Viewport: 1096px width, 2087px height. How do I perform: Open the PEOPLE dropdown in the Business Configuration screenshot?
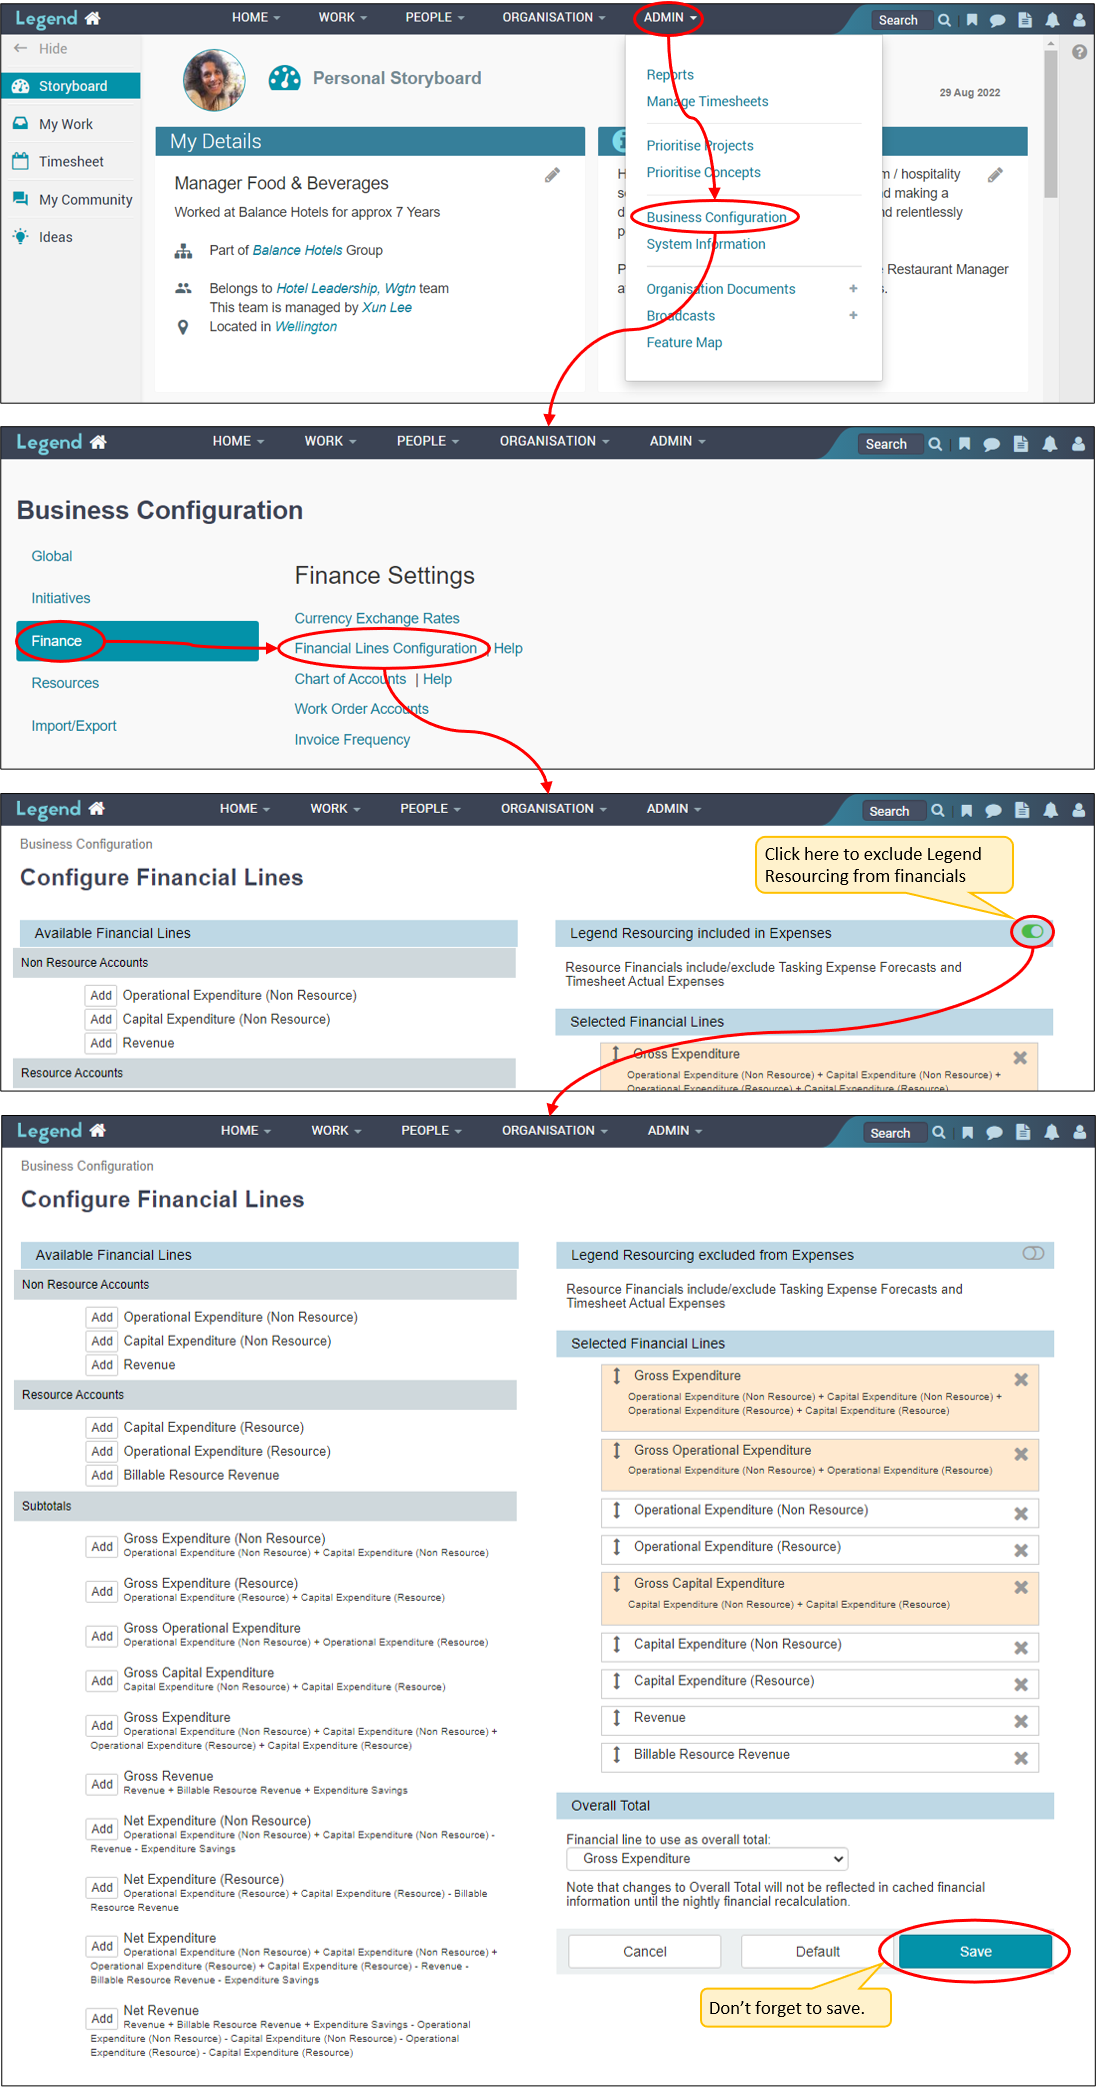pos(428,441)
